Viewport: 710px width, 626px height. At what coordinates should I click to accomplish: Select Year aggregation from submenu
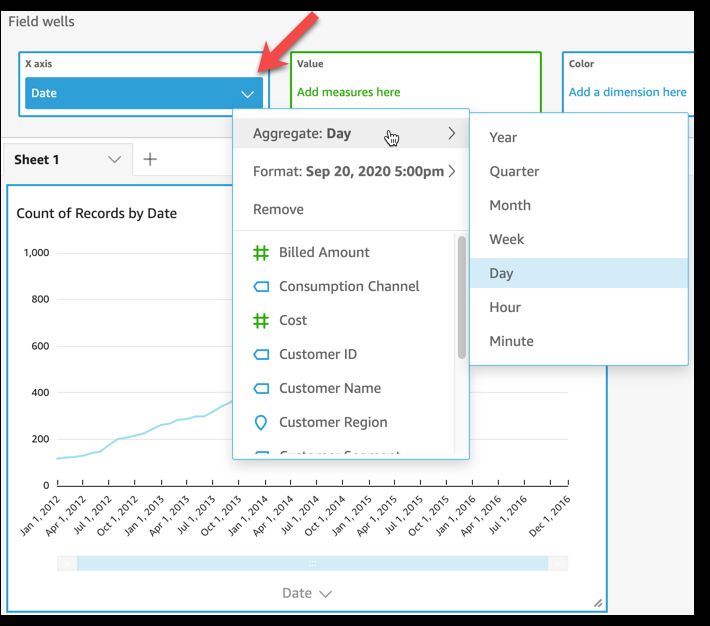point(503,138)
